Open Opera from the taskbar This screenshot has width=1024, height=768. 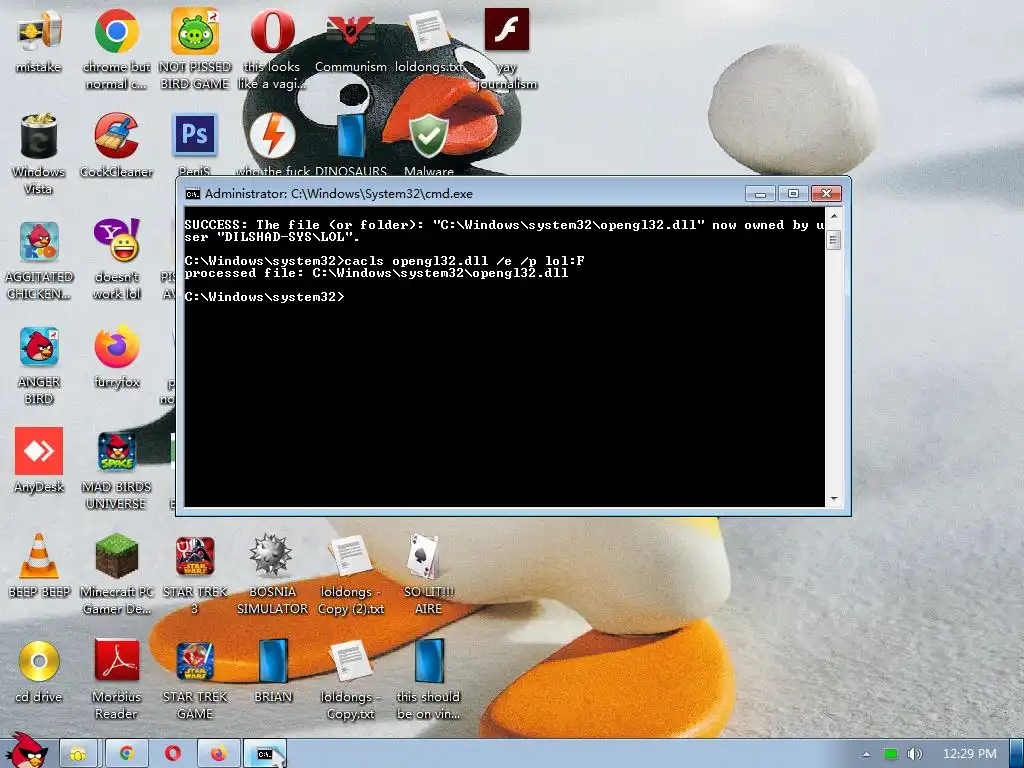pyautogui.click(x=172, y=754)
